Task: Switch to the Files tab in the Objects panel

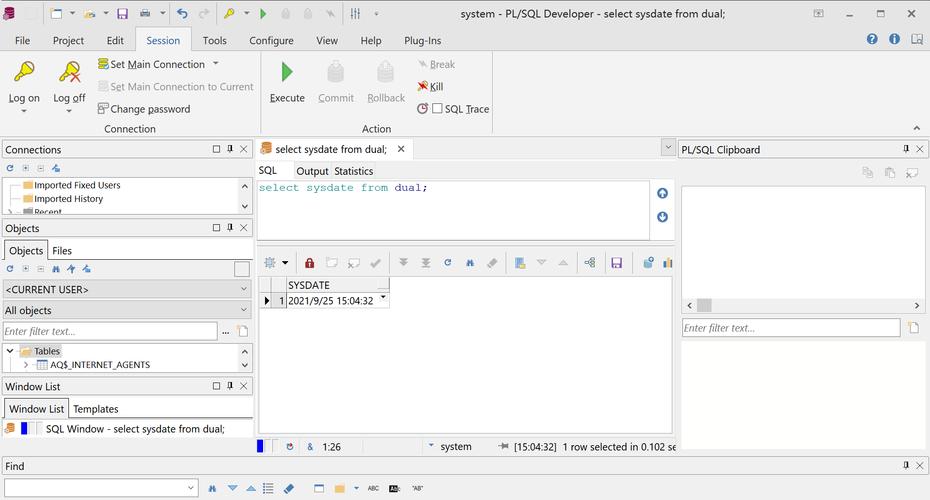Action: 62,250
